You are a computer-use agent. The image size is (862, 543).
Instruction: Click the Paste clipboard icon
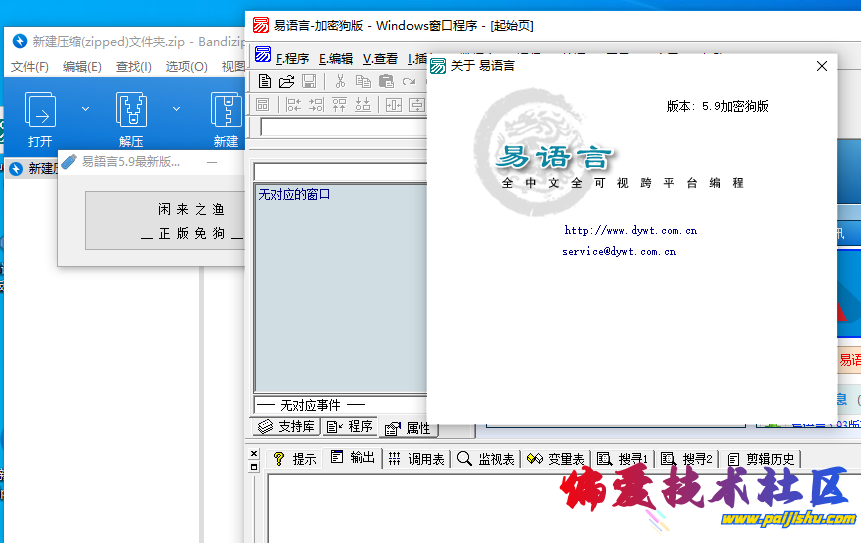[x=386, y=81]
